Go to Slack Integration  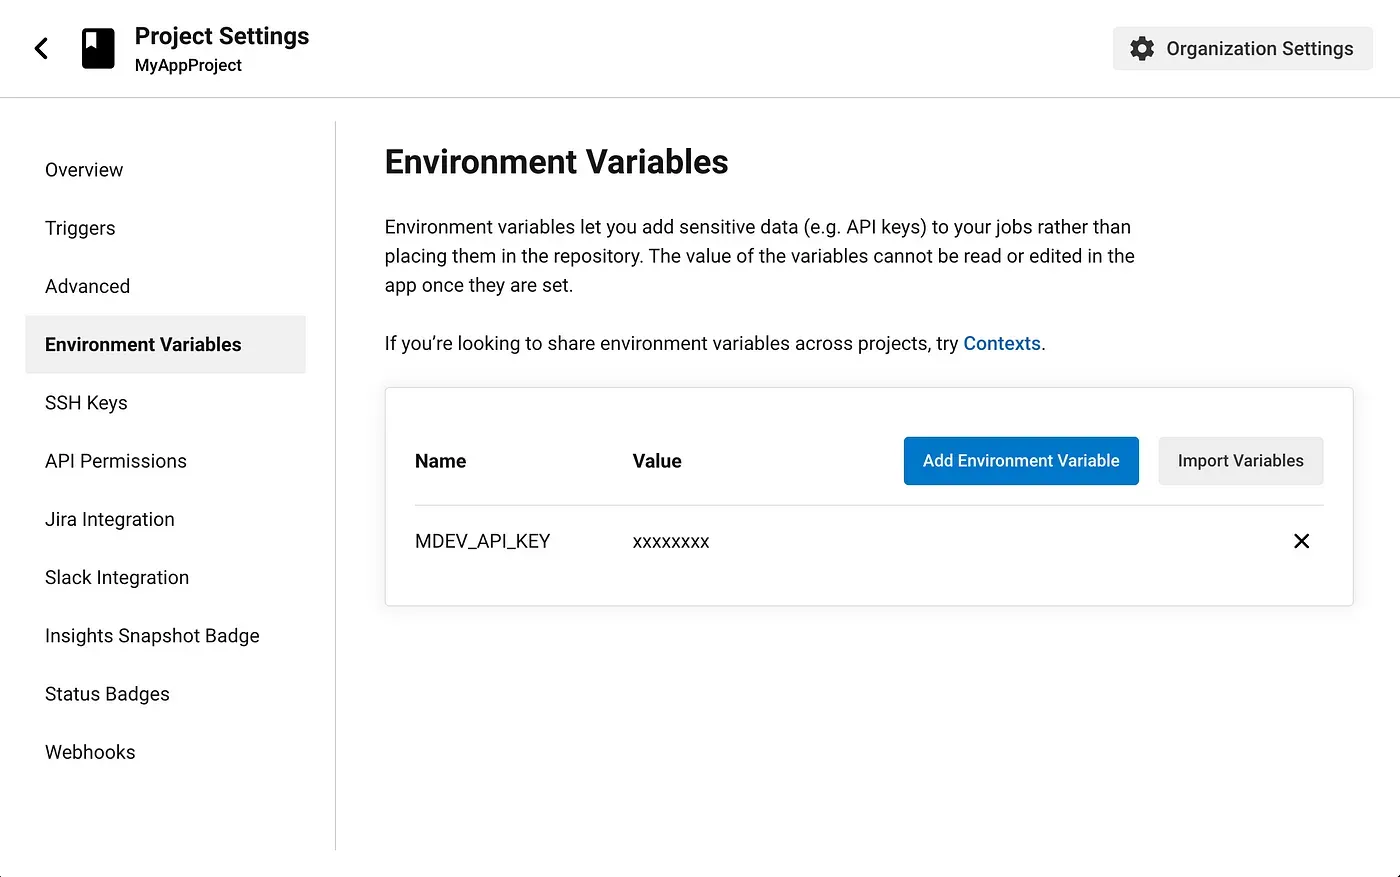click(117, 578)
